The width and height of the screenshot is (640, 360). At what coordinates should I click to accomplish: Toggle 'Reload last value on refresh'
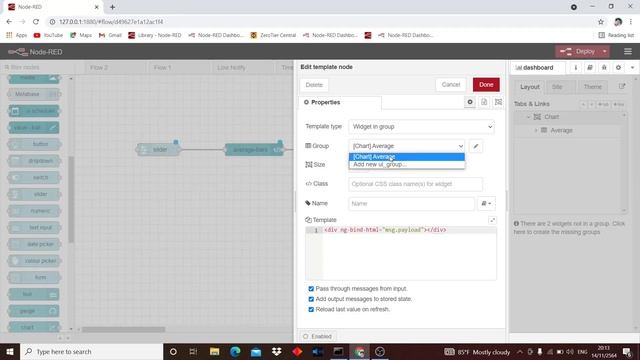pos(311,309)
